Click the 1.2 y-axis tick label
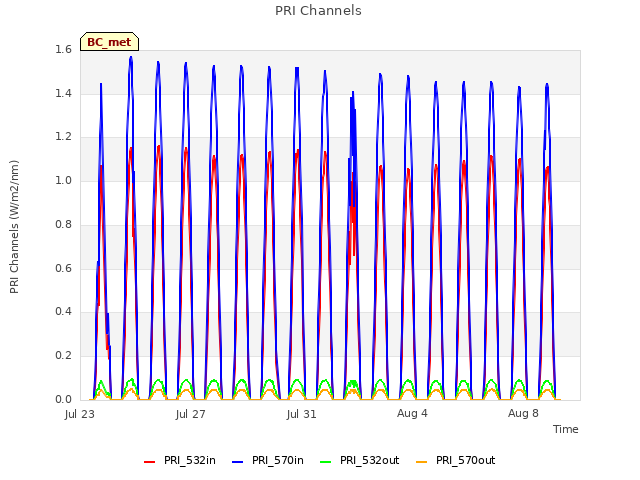 click(63, 137)
